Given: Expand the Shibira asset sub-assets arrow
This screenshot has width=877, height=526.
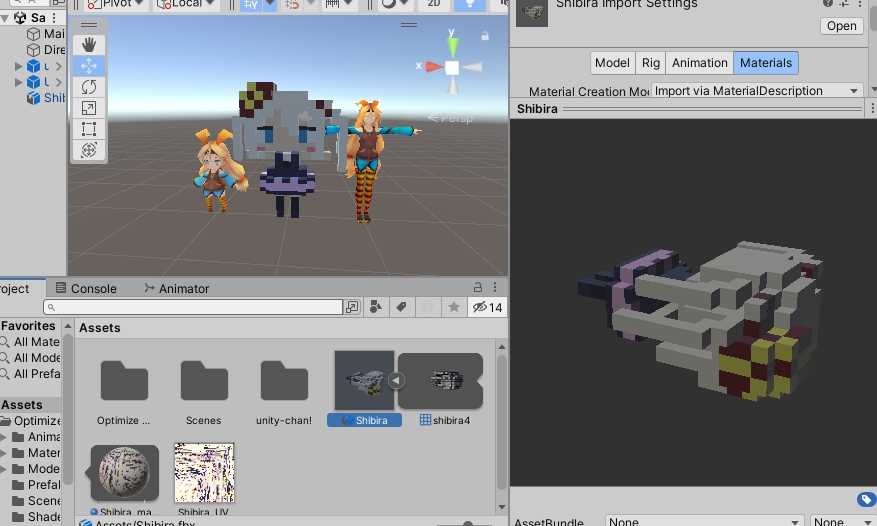Looking at the screenshot, I should (x=396, y=381).
